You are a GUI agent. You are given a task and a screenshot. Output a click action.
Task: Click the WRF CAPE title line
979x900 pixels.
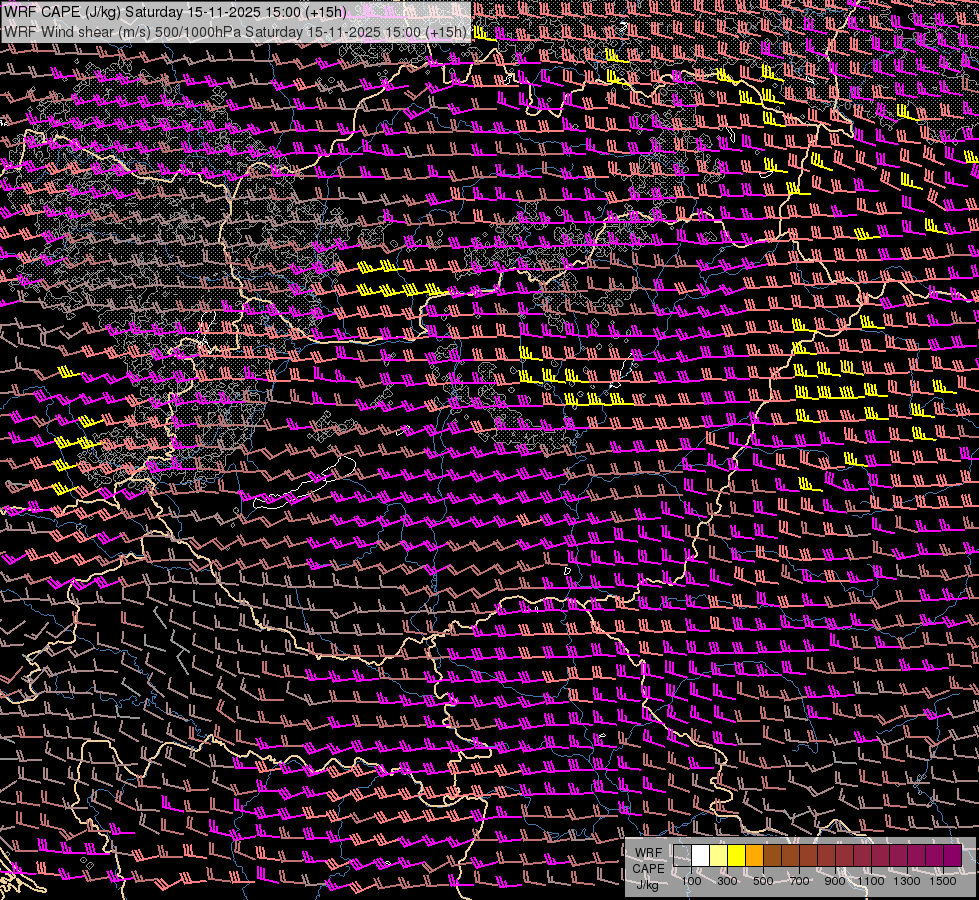click(176, 12)
